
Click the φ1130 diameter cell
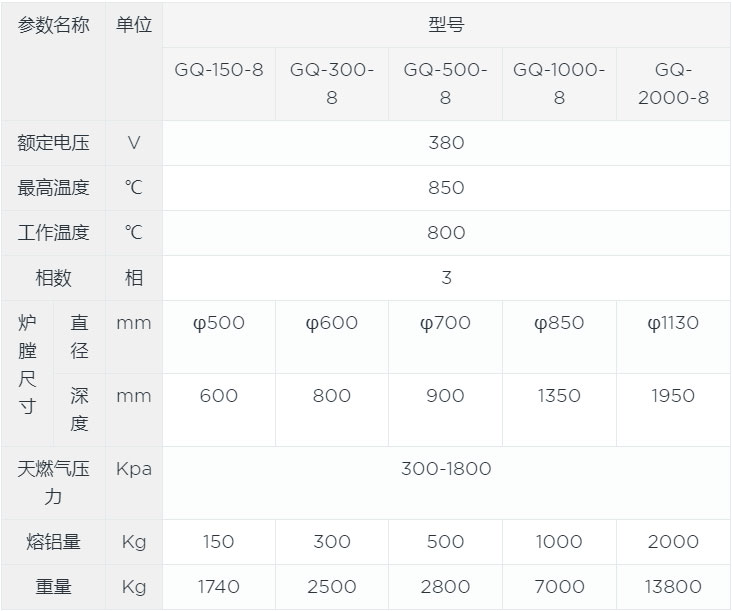673,323
